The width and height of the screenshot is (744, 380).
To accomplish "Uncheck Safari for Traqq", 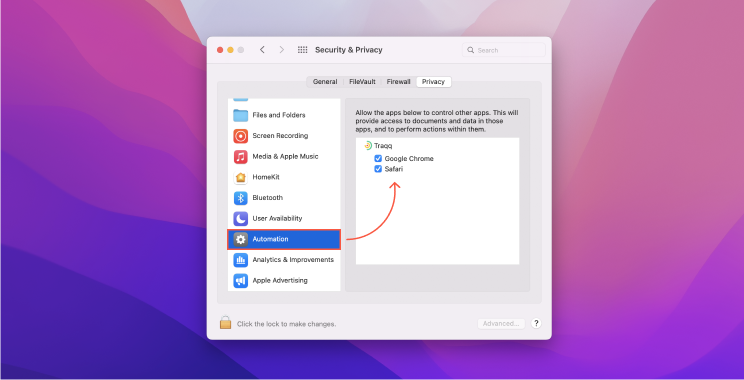I will coord(378,169).
